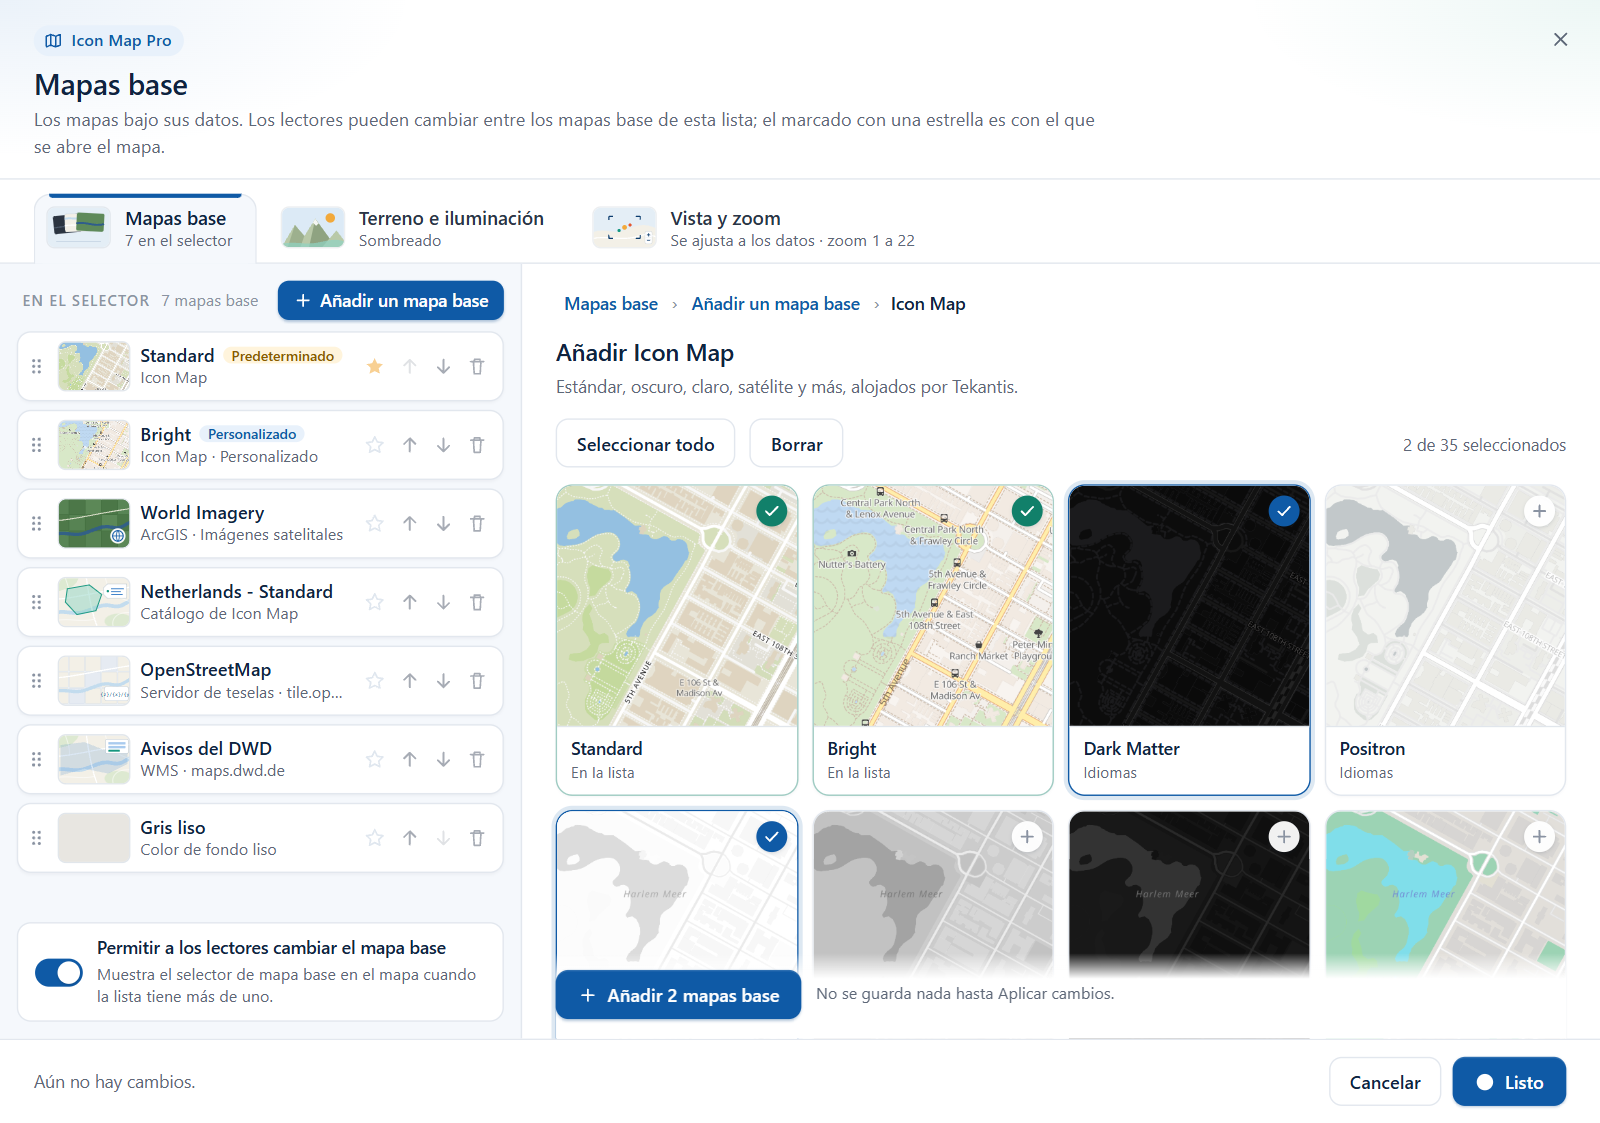
Task: Close the Mapas base dialog
Action: point(1560,40)
